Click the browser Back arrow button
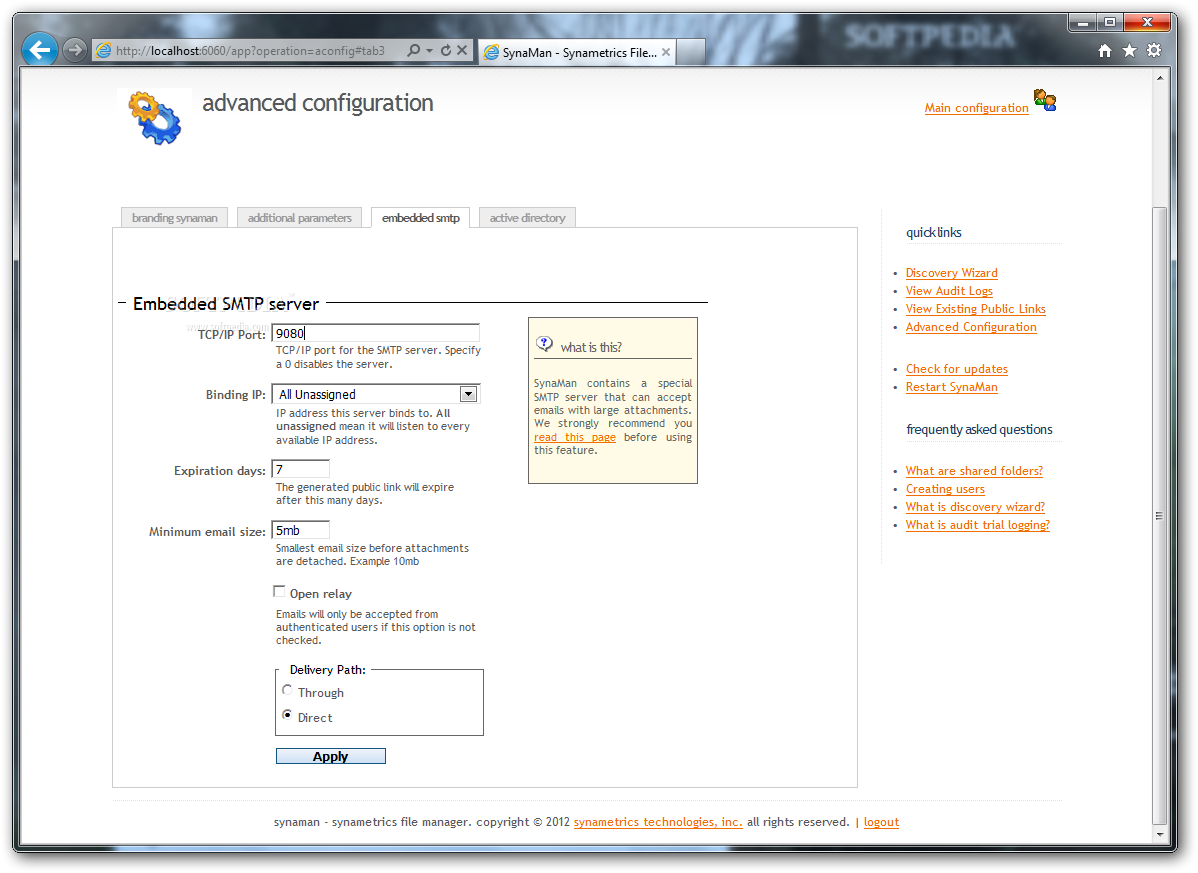 (x=39, y=50)
